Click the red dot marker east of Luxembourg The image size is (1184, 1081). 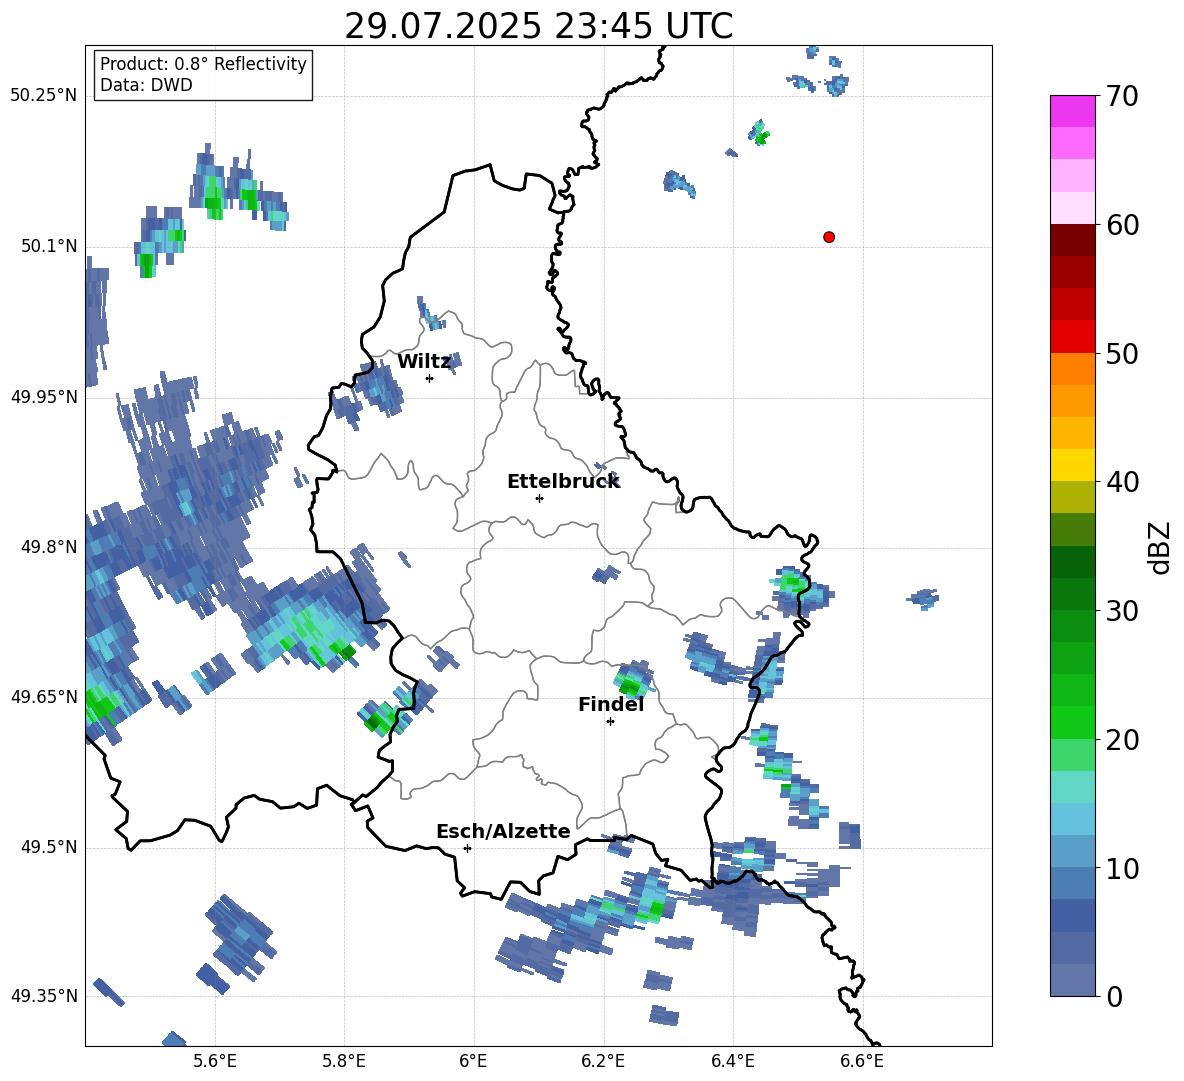pos(828,237)
